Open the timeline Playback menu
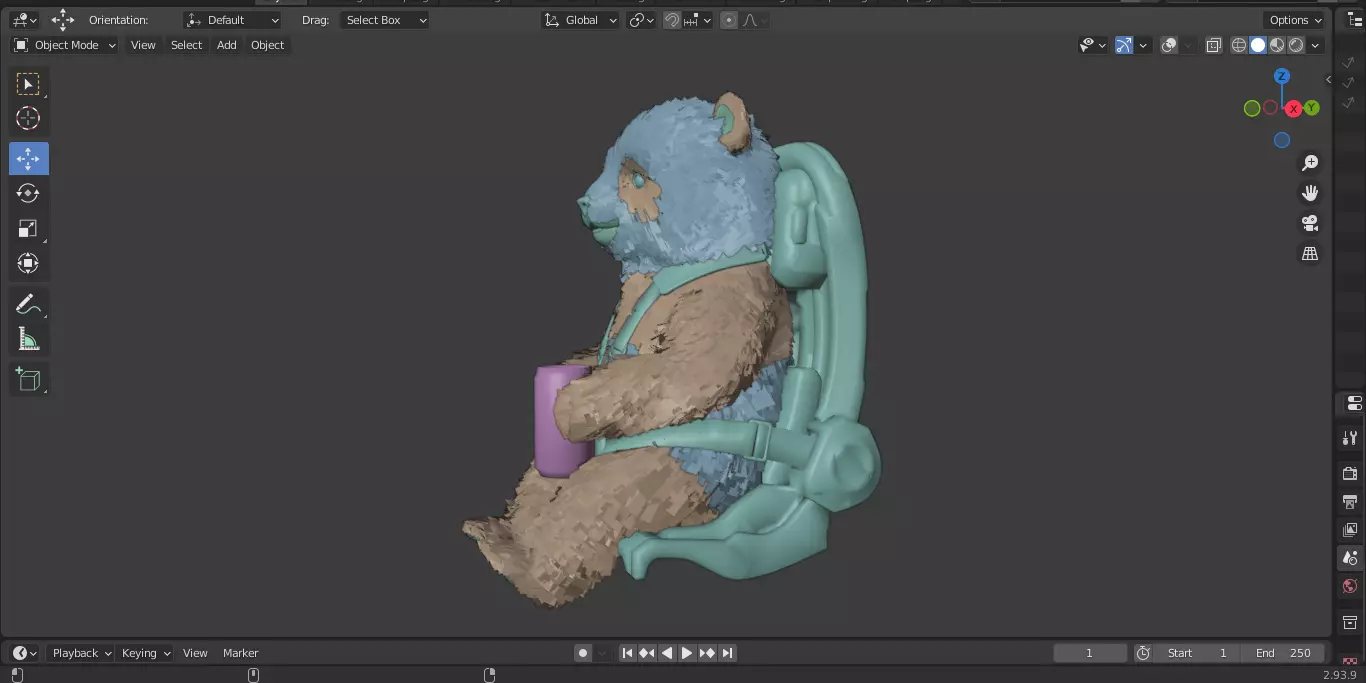 pyautogui.click(x=82, y=653)
